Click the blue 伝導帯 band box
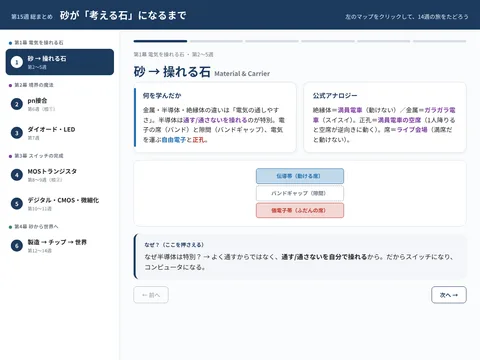Screen dimensions: 480x360 300,176
